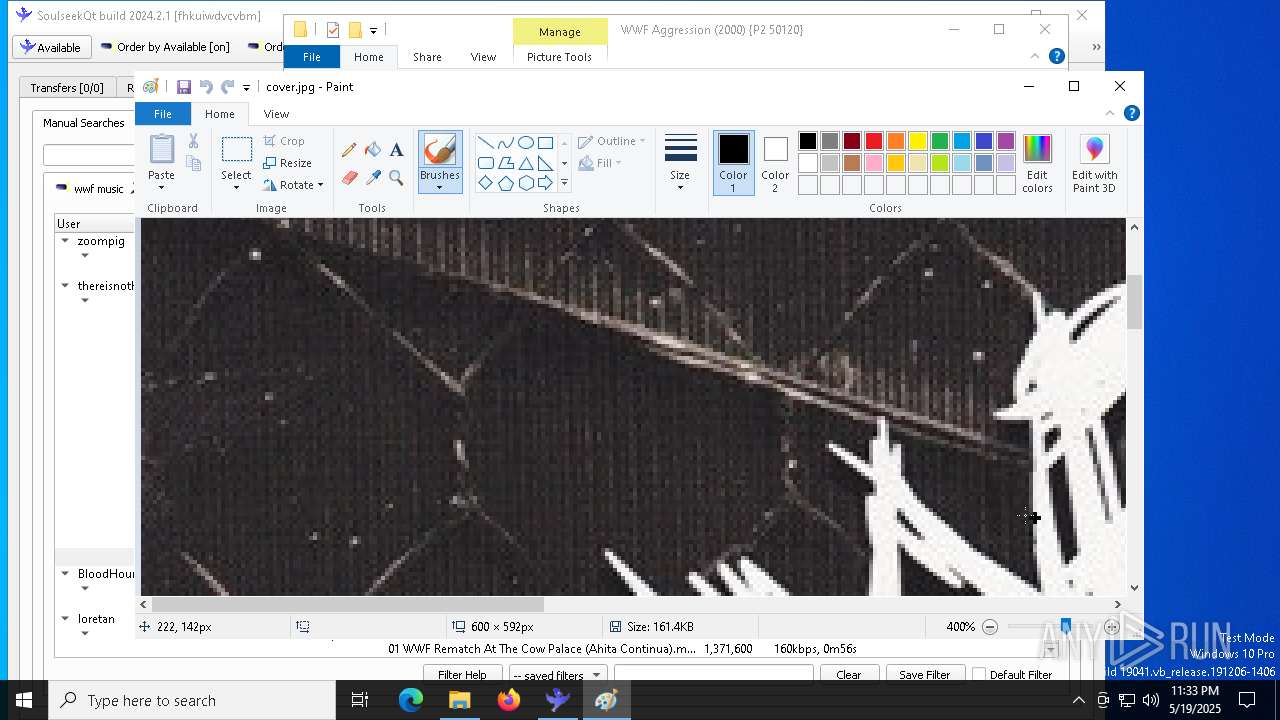Screen dimensions: 1280x720
Task: Click the Brushes tool icon
Action: coord(440,150)
